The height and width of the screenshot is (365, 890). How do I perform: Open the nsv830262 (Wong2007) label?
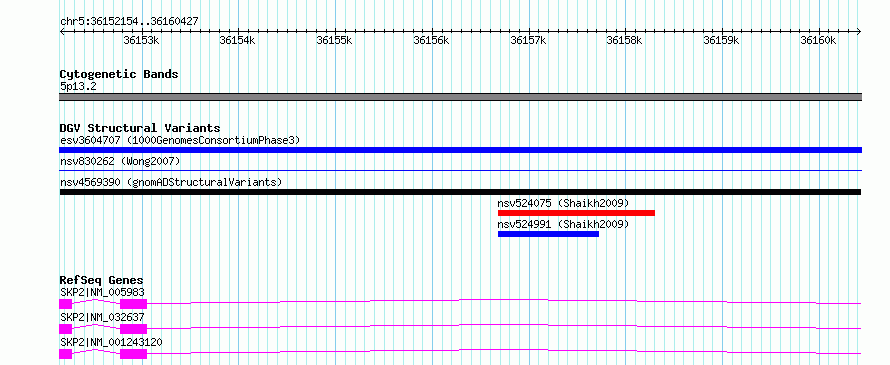click(120, 162)
